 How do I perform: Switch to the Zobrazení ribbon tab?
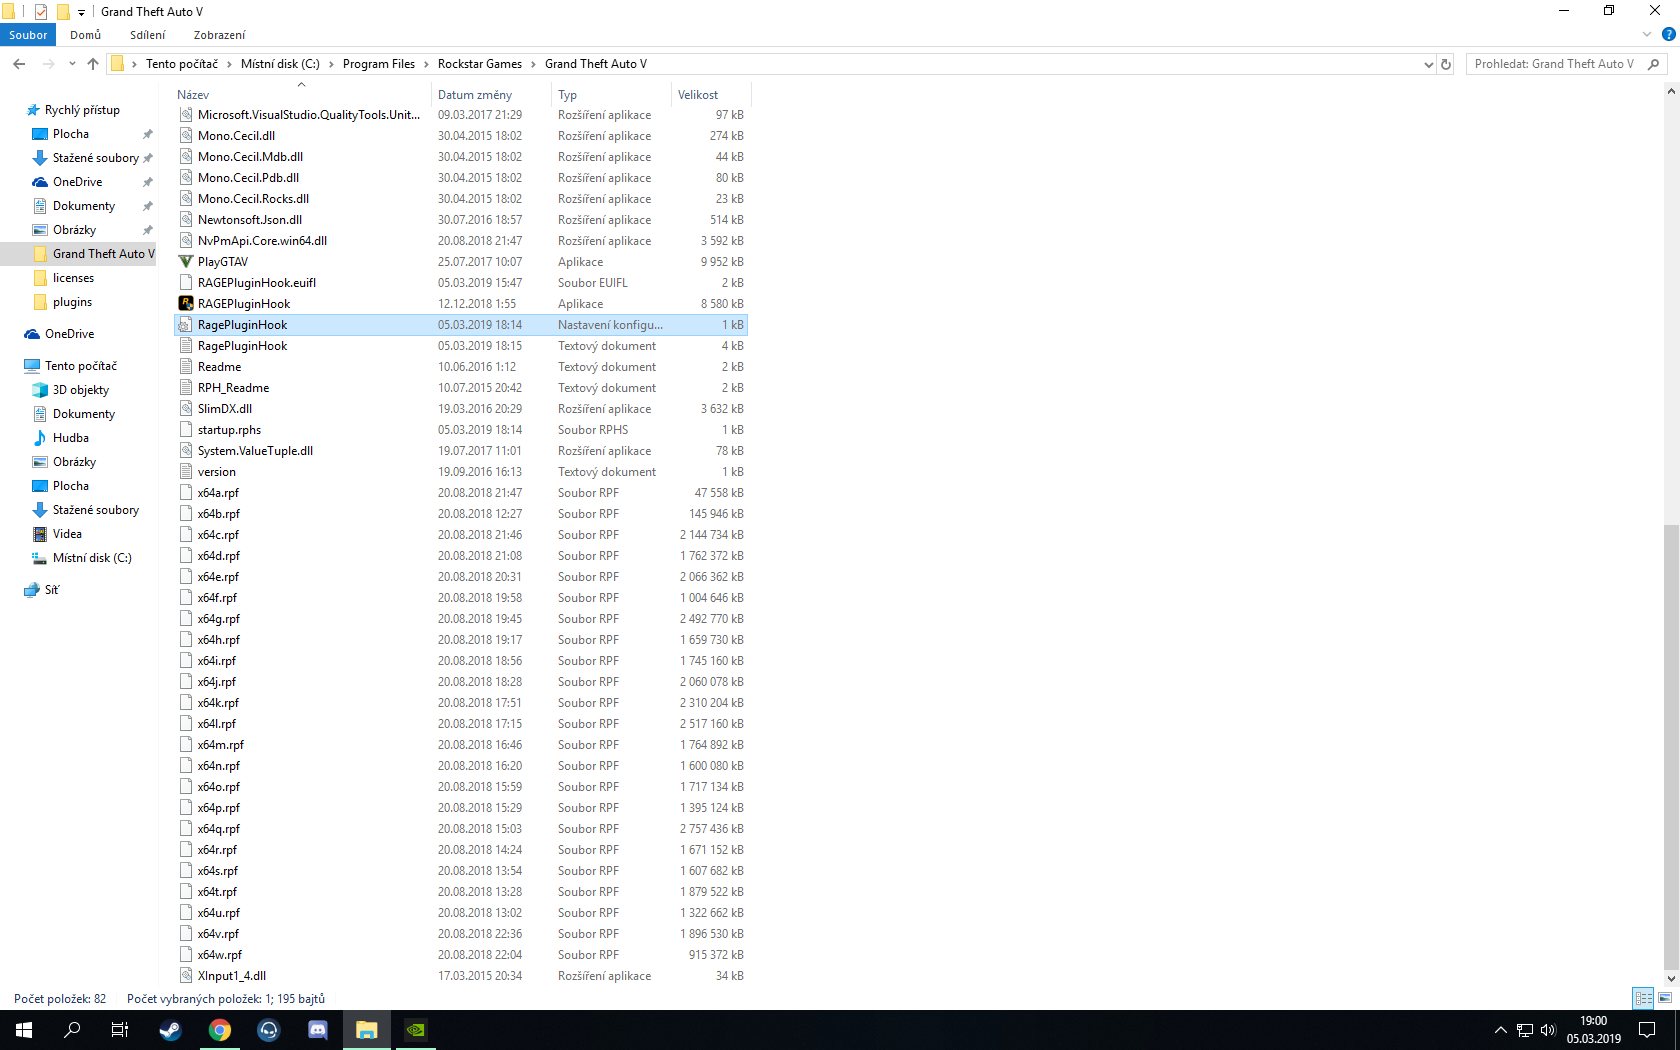point(220,35)
